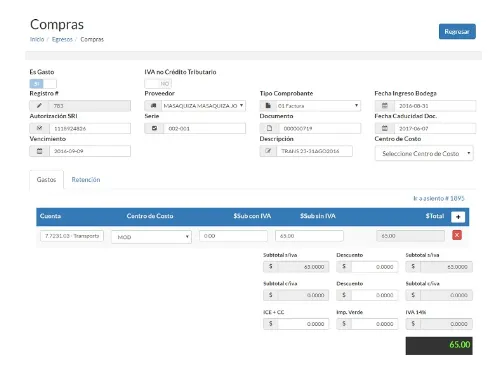Click the Documento number input field
The width and height of the screenshot is (504, 381).
320,128
